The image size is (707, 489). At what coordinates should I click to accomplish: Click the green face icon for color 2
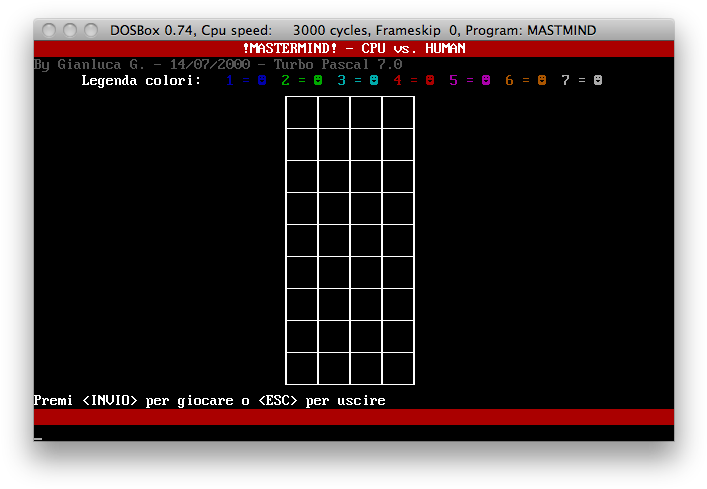point(318,80)
